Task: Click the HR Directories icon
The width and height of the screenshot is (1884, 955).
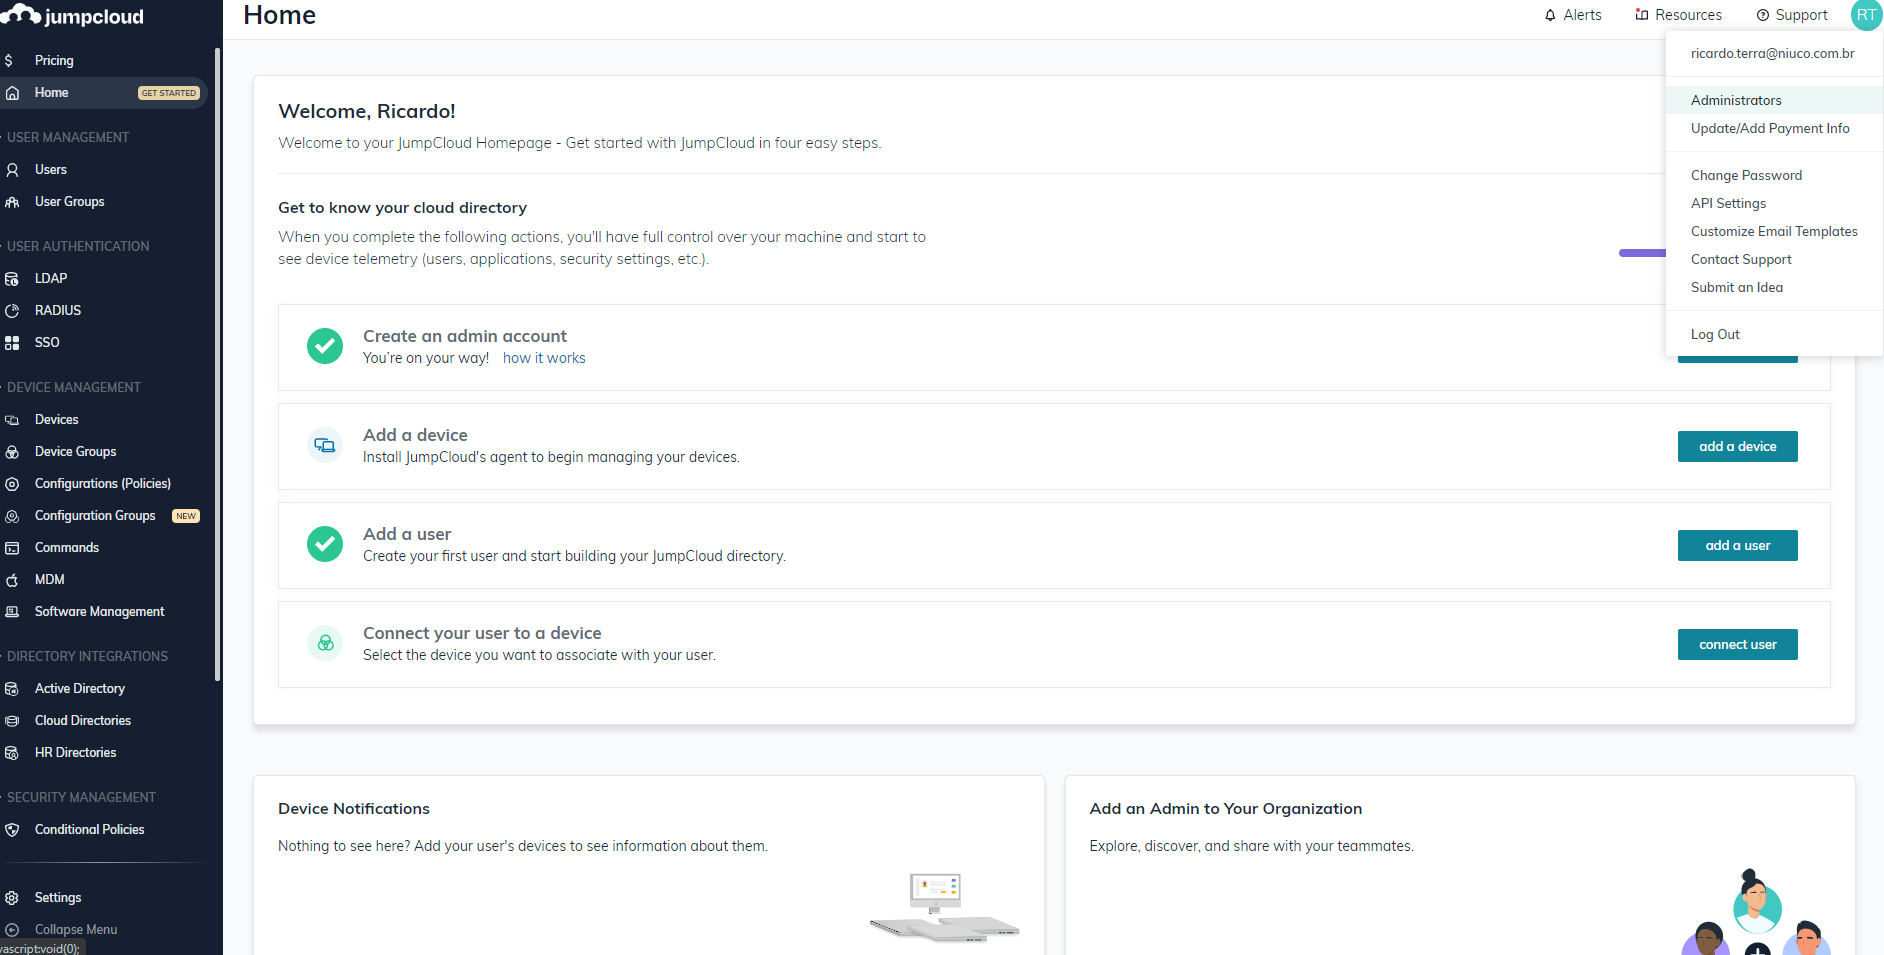Action: tap(12, 753)
